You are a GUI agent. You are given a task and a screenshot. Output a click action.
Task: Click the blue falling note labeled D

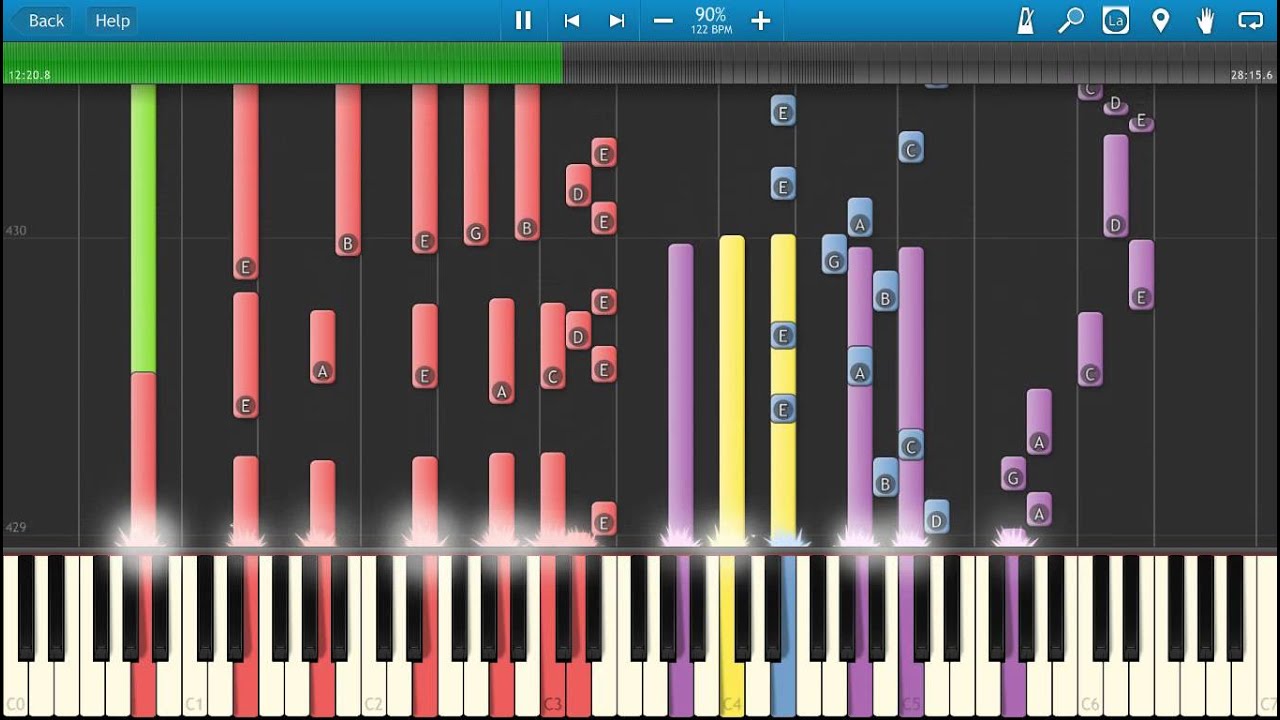936,516
